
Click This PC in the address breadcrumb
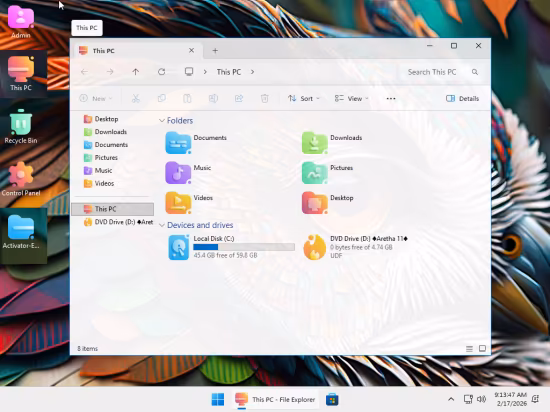click(229, 72)
